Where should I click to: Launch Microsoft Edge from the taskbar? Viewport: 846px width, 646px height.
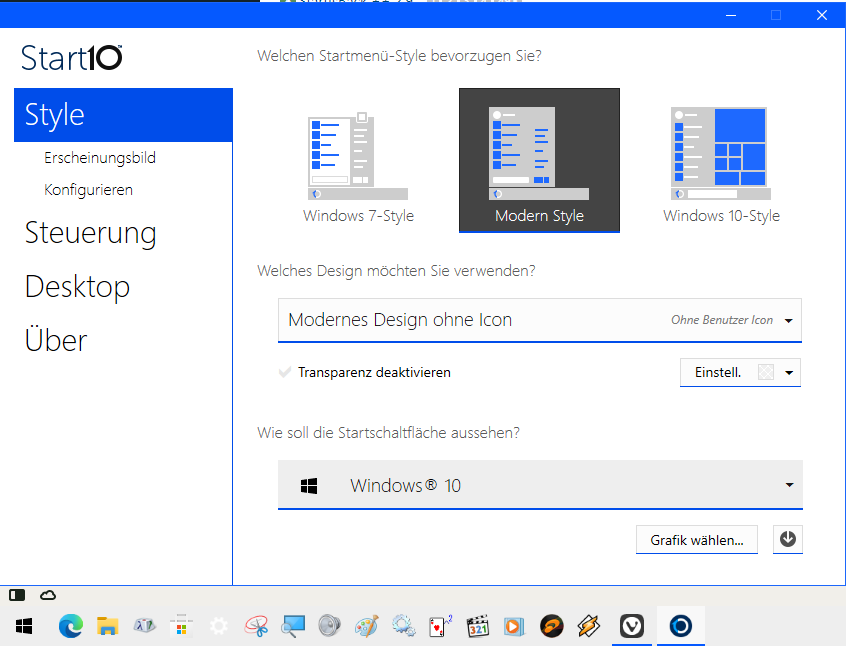coord(71,626)
